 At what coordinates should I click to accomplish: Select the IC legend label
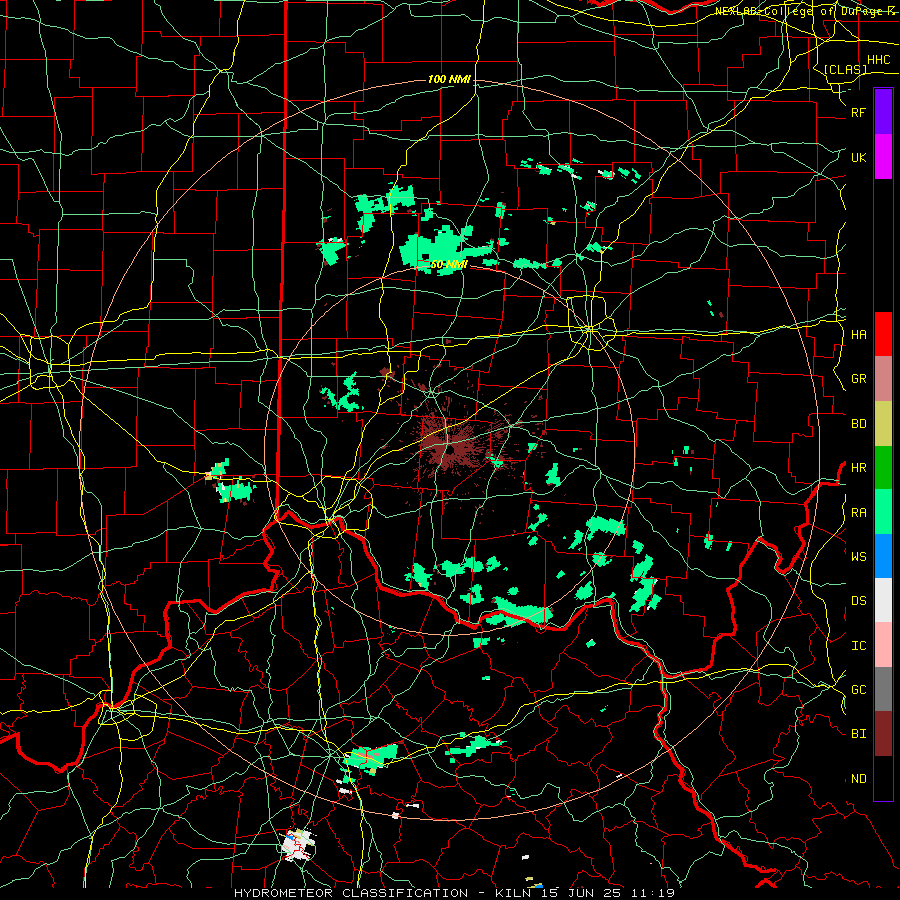858,645
